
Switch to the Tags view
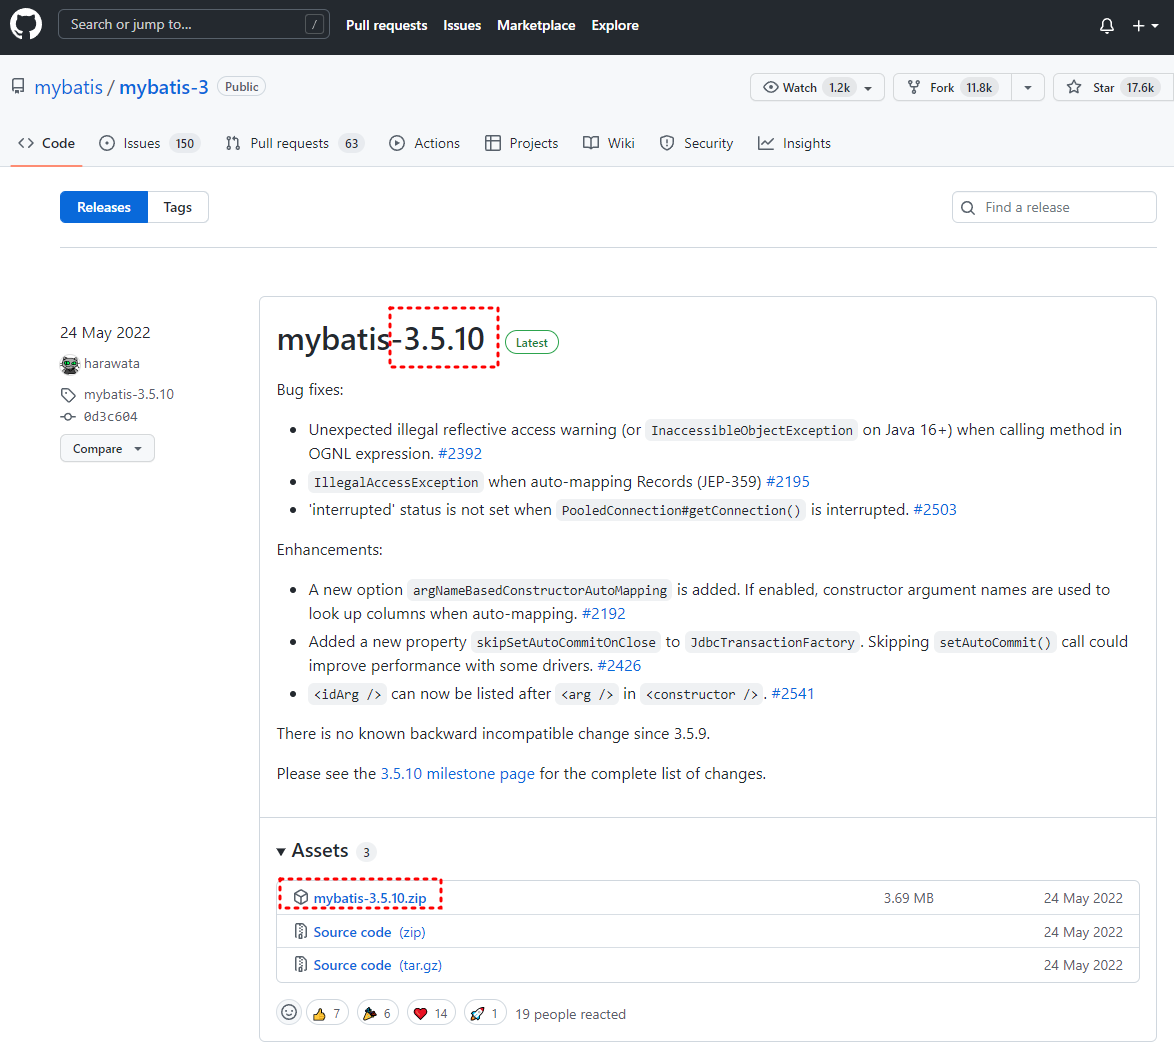click(x=177, y=207)
